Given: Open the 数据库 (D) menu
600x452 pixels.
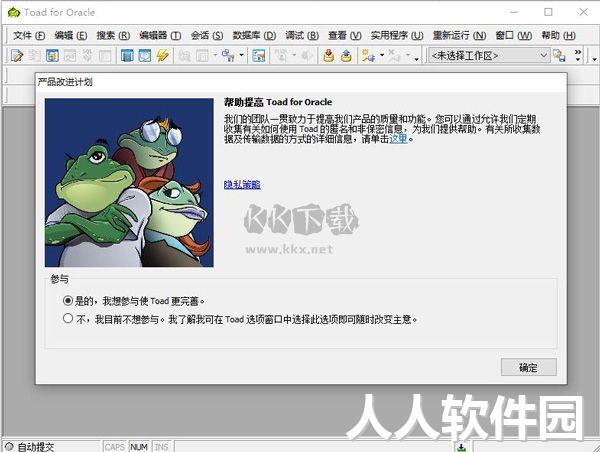Looking at the screenshot, I should pos(254,36).
